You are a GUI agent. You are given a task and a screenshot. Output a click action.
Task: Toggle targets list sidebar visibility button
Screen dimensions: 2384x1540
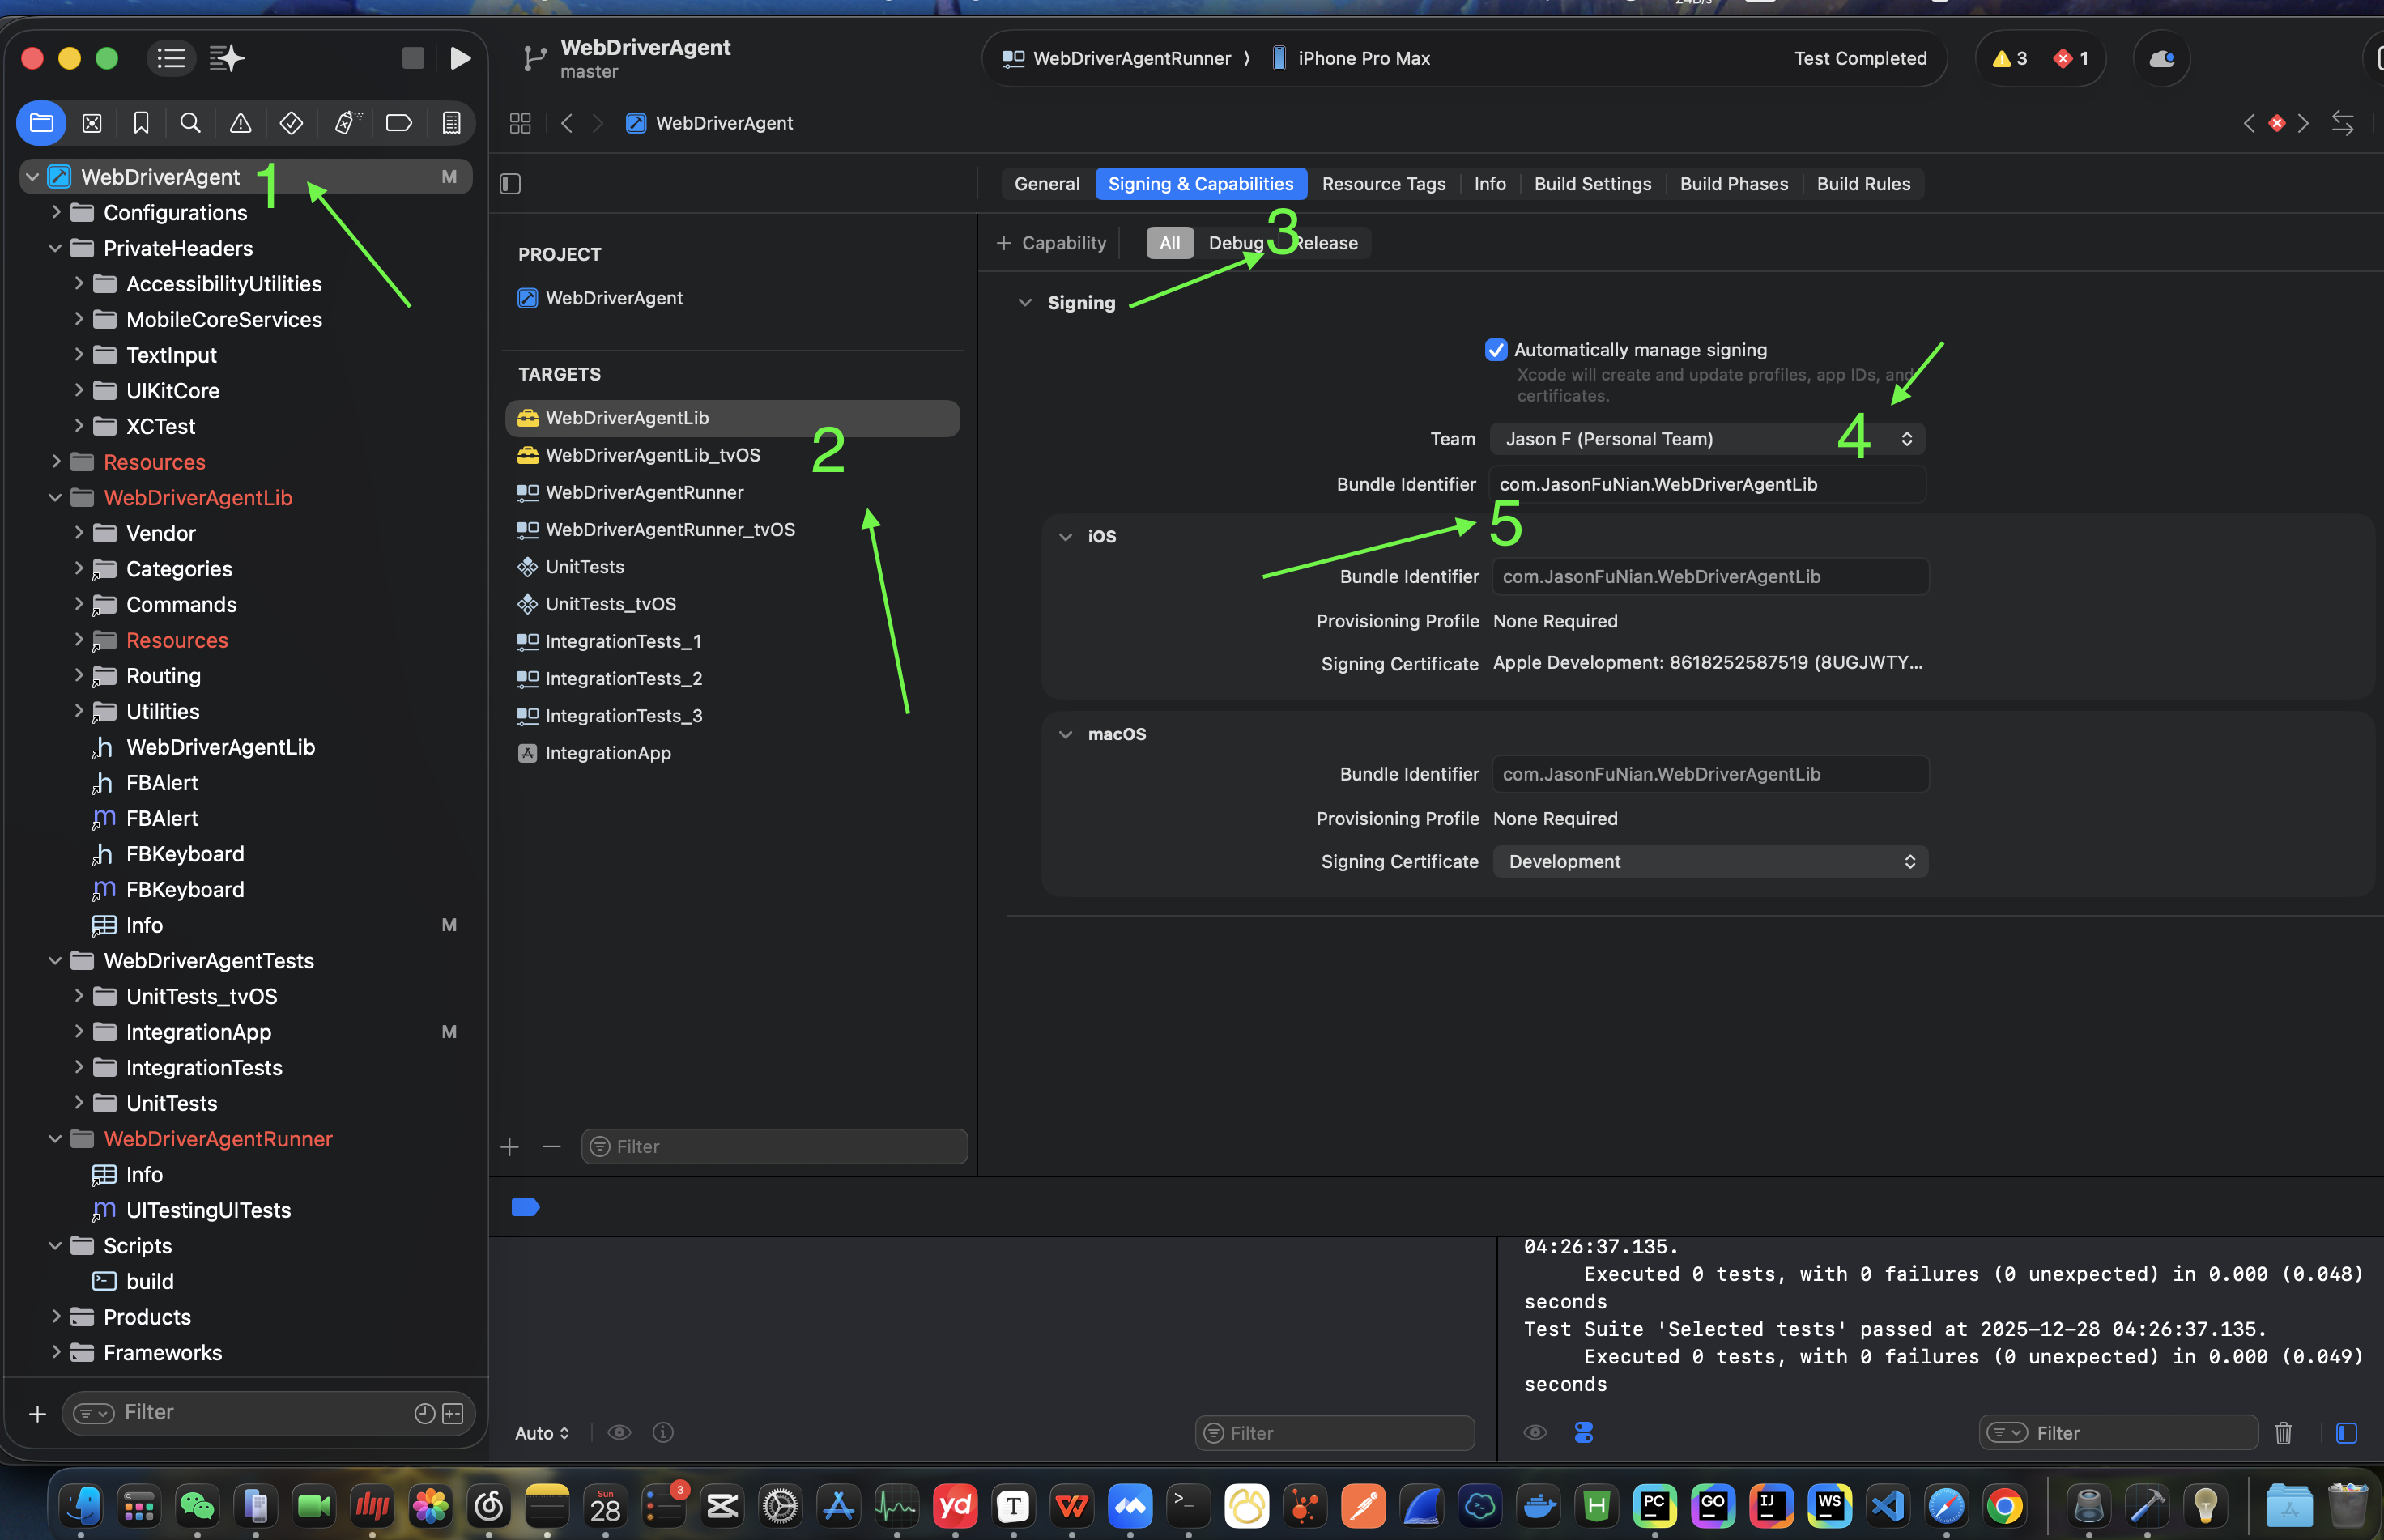(x=510, y=184)
